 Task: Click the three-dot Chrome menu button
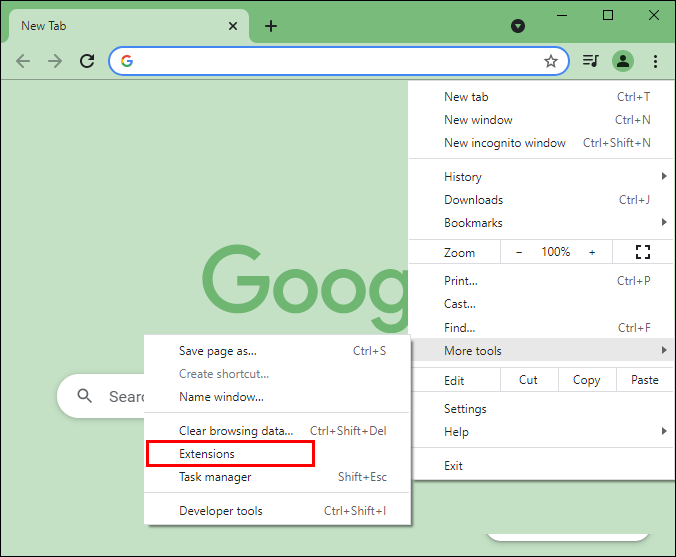click(655, 61)
